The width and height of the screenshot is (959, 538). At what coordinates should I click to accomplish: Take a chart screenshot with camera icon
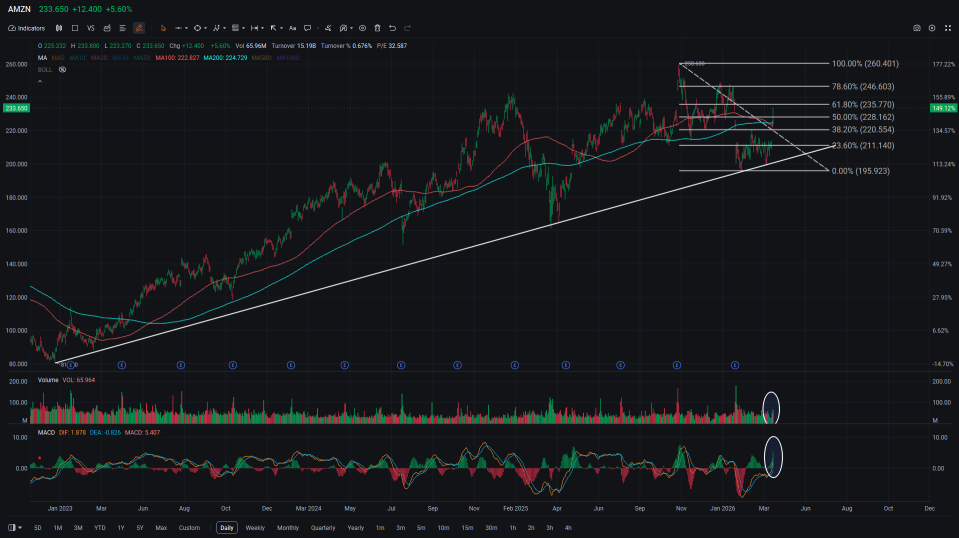[x=916, y=28]
